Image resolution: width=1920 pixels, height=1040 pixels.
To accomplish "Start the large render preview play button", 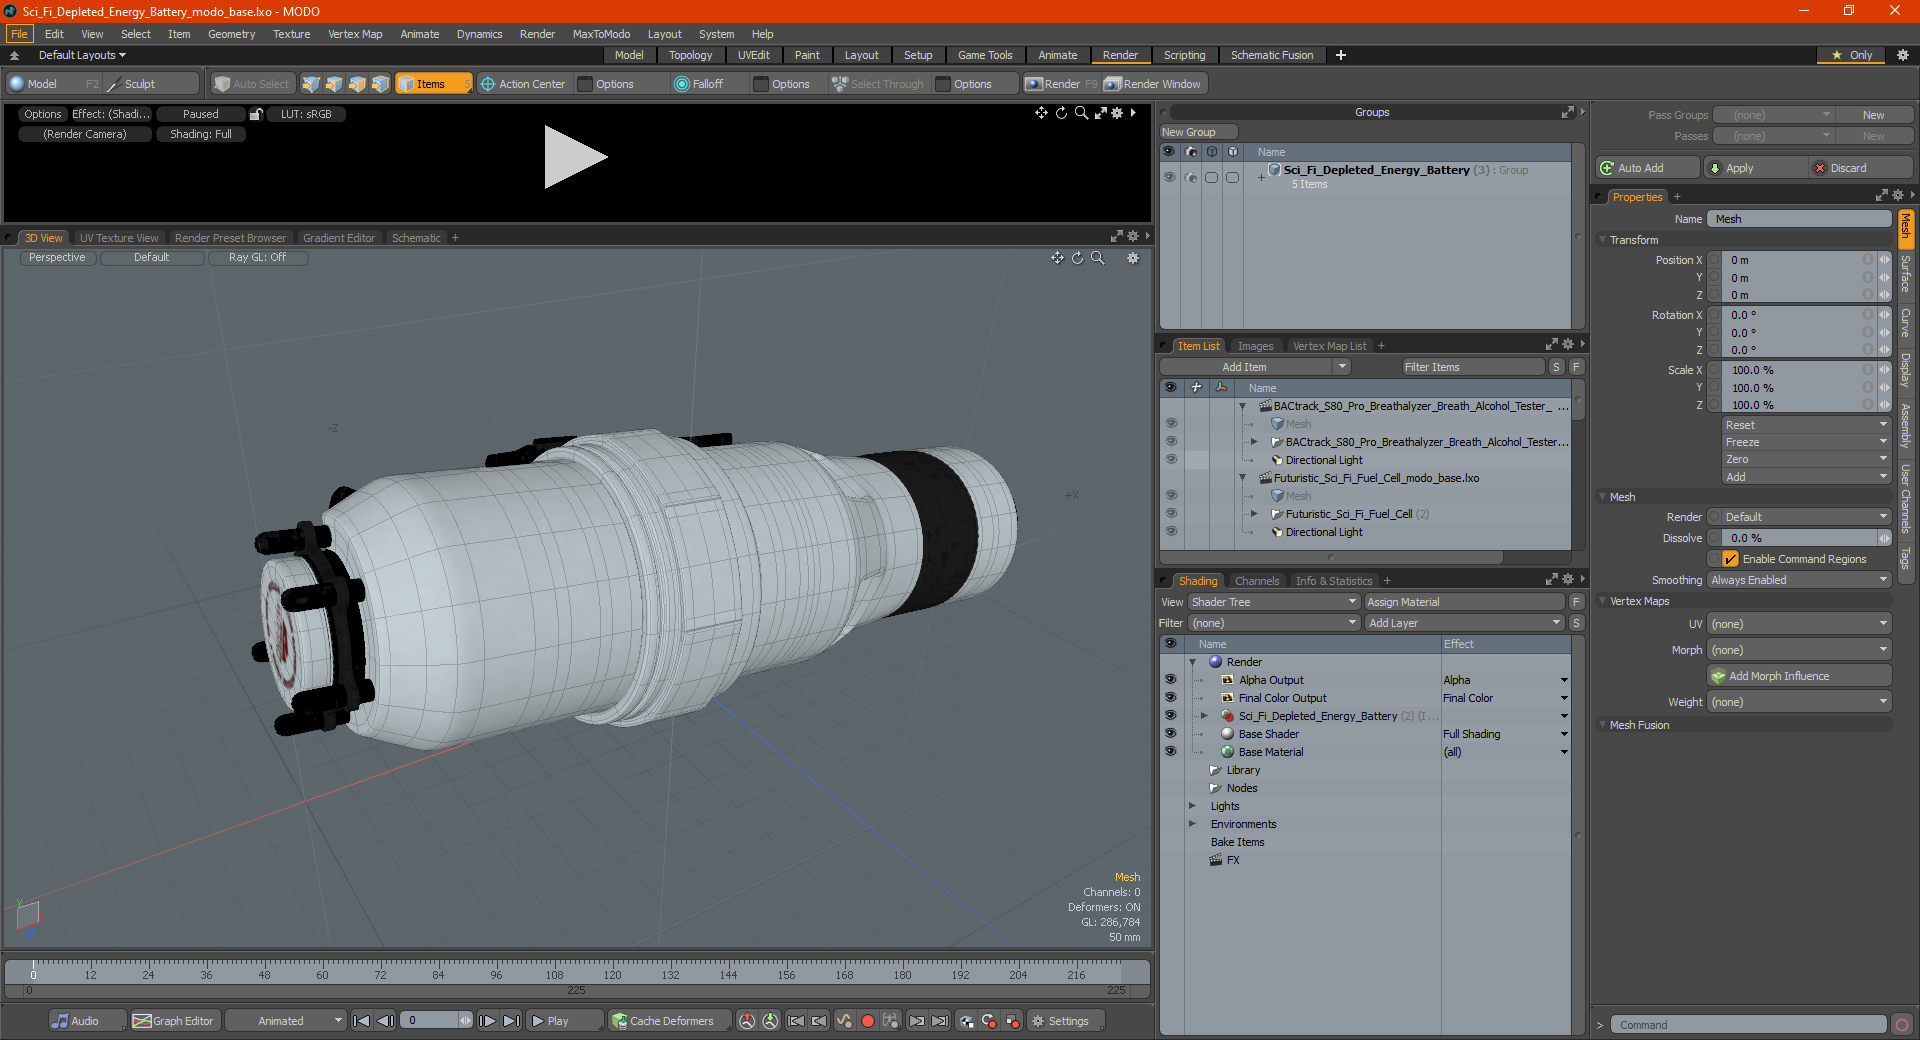I will [x=575, y=157].
